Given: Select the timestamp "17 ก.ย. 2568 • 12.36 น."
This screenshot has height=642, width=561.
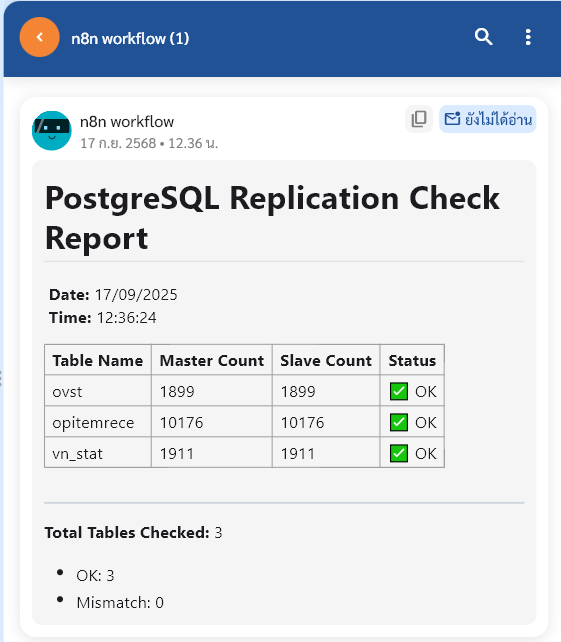Looking at the screenshot, I should 149,143.
